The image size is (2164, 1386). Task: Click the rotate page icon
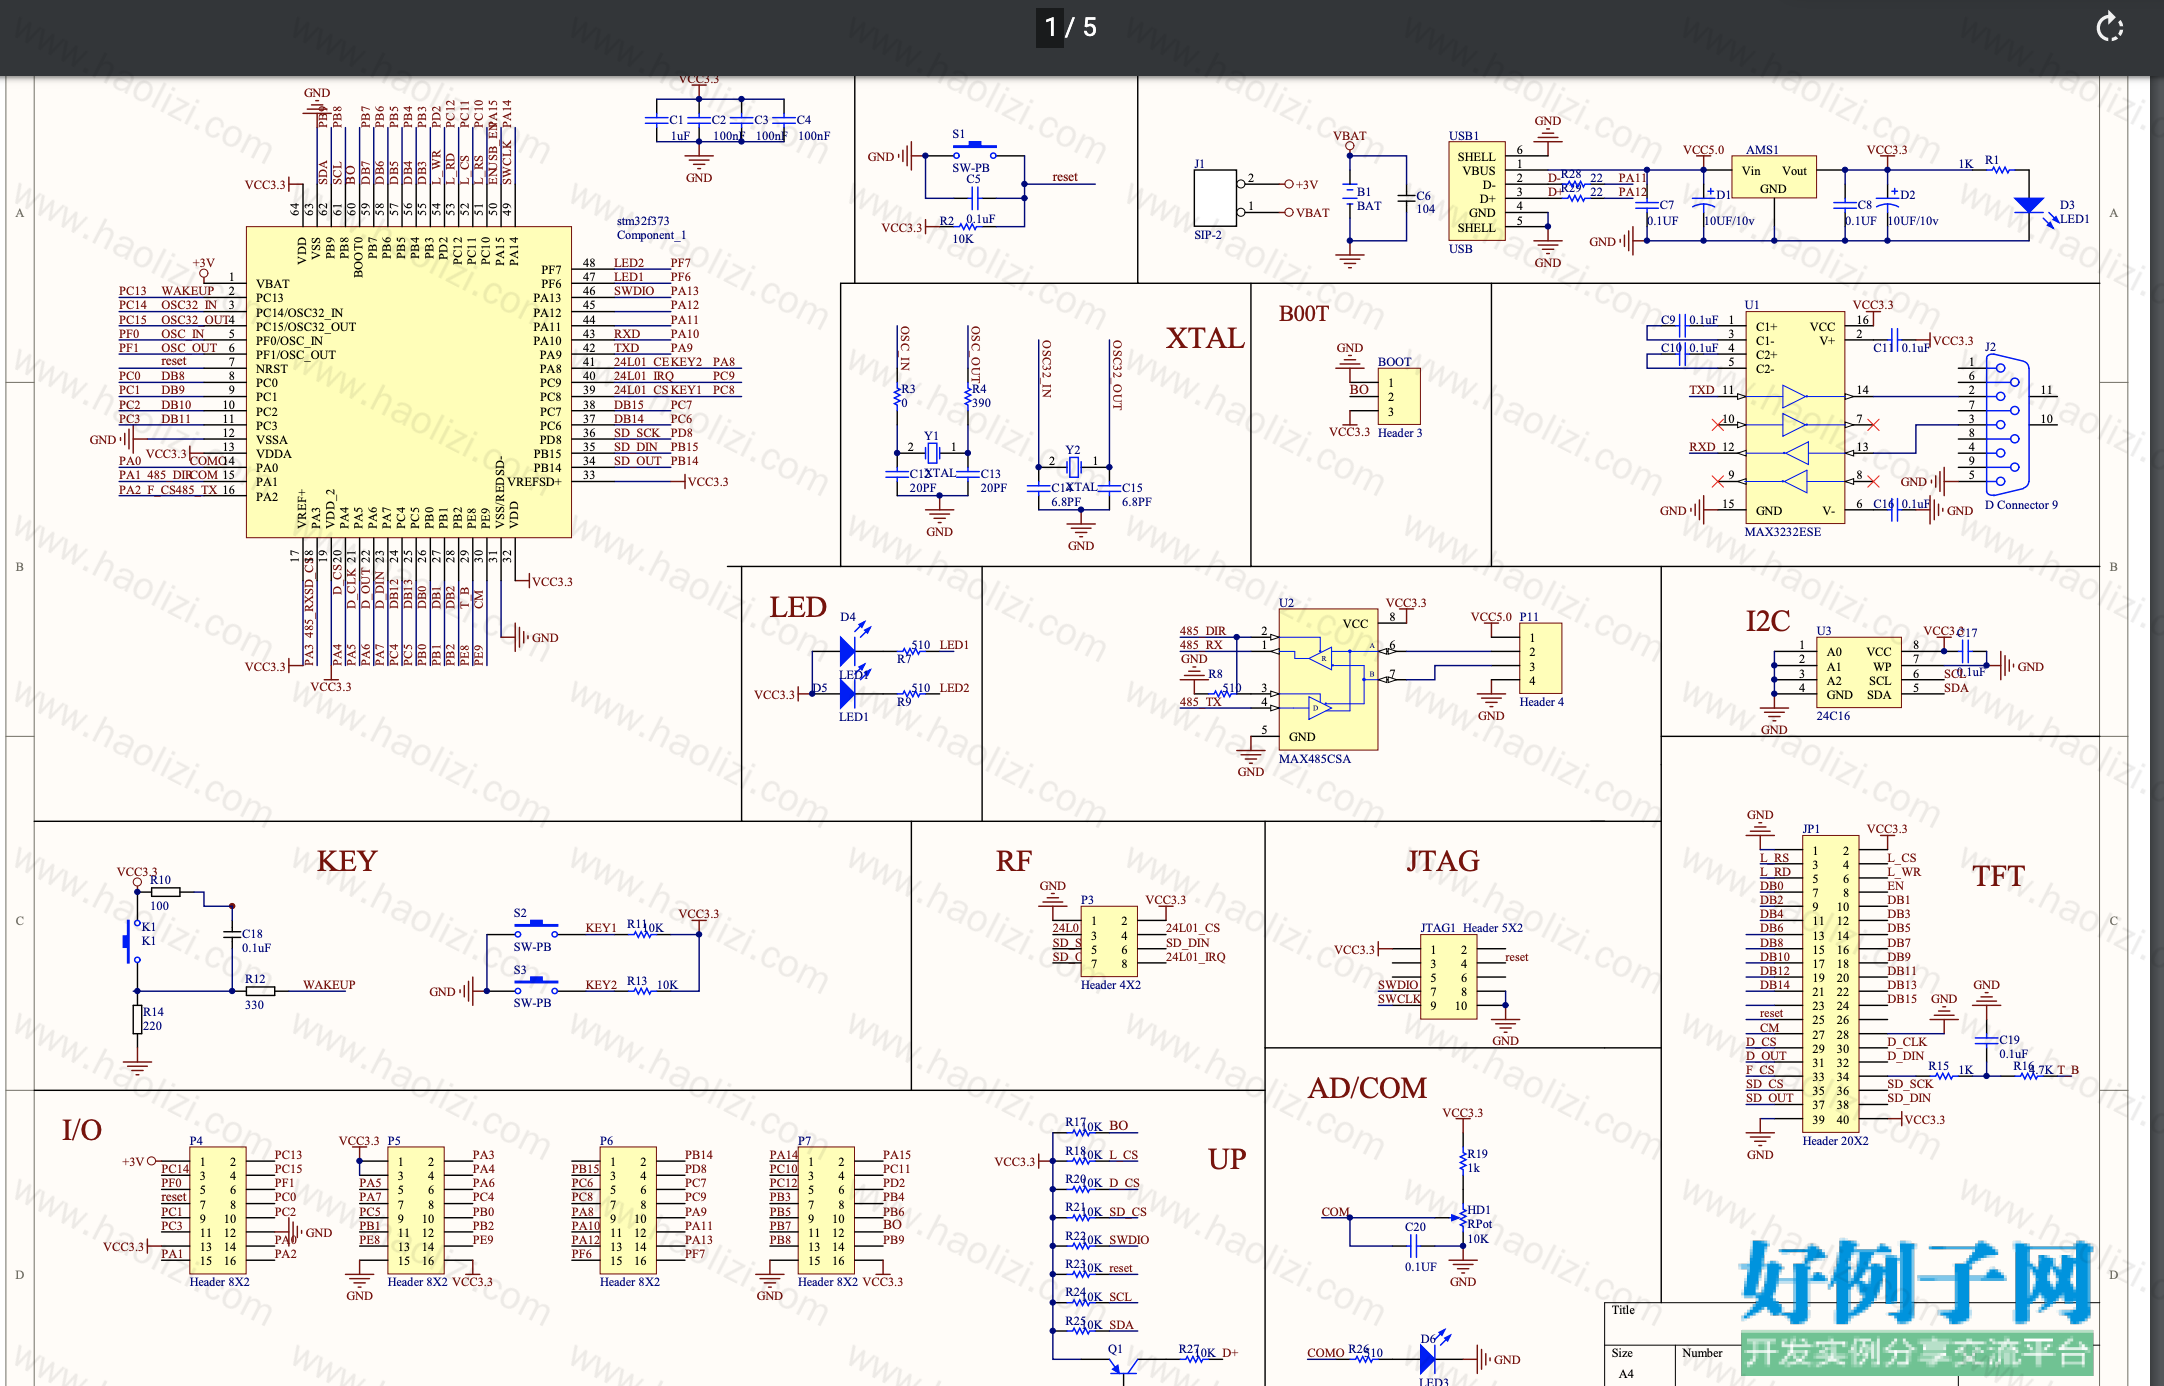(x=2109, y=27)
